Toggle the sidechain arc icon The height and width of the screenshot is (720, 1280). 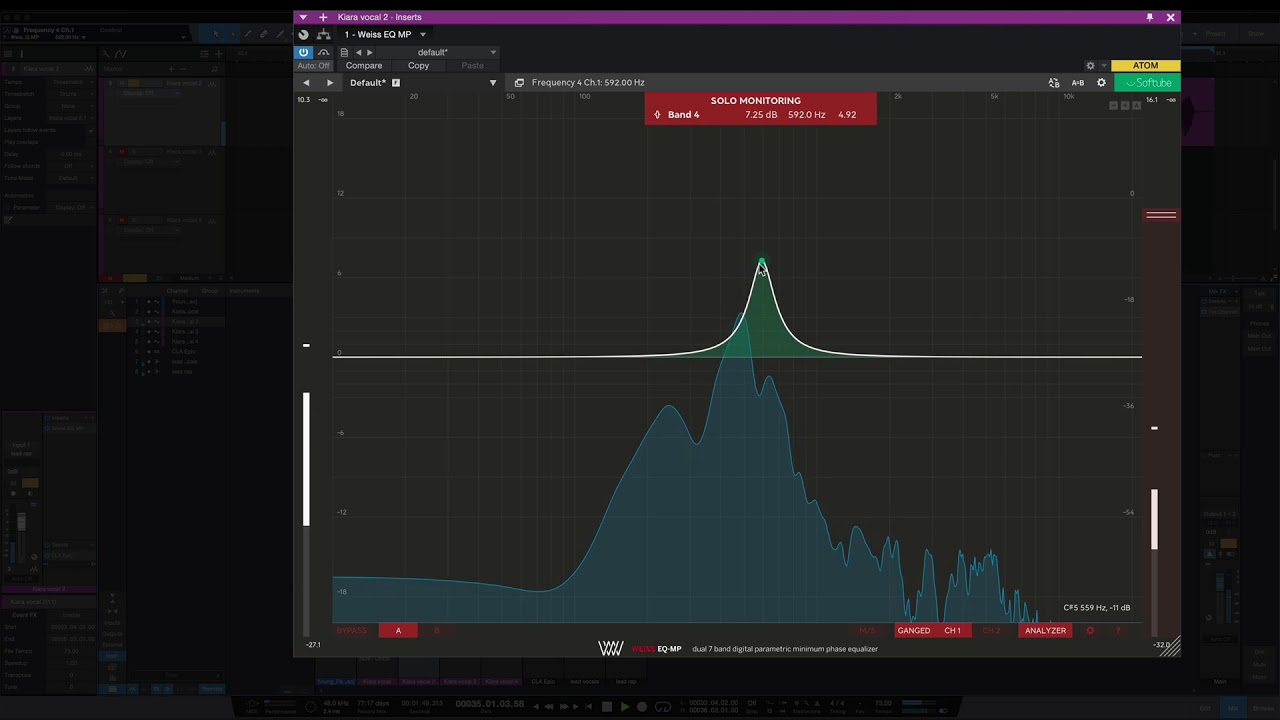point(323,52)
